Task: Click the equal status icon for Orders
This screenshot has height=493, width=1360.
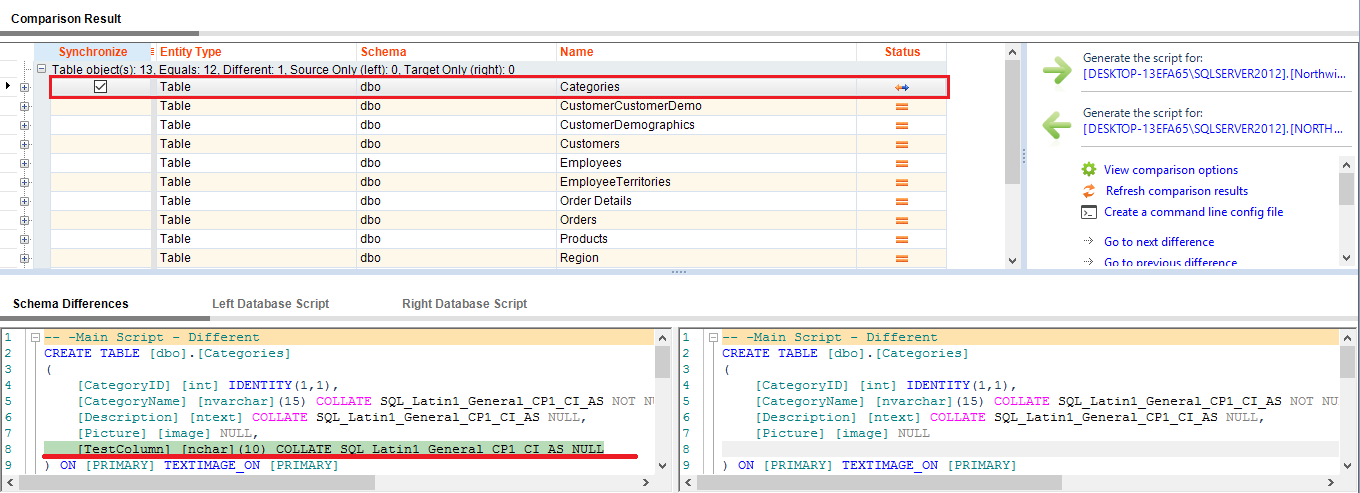Action: (901, 220)
